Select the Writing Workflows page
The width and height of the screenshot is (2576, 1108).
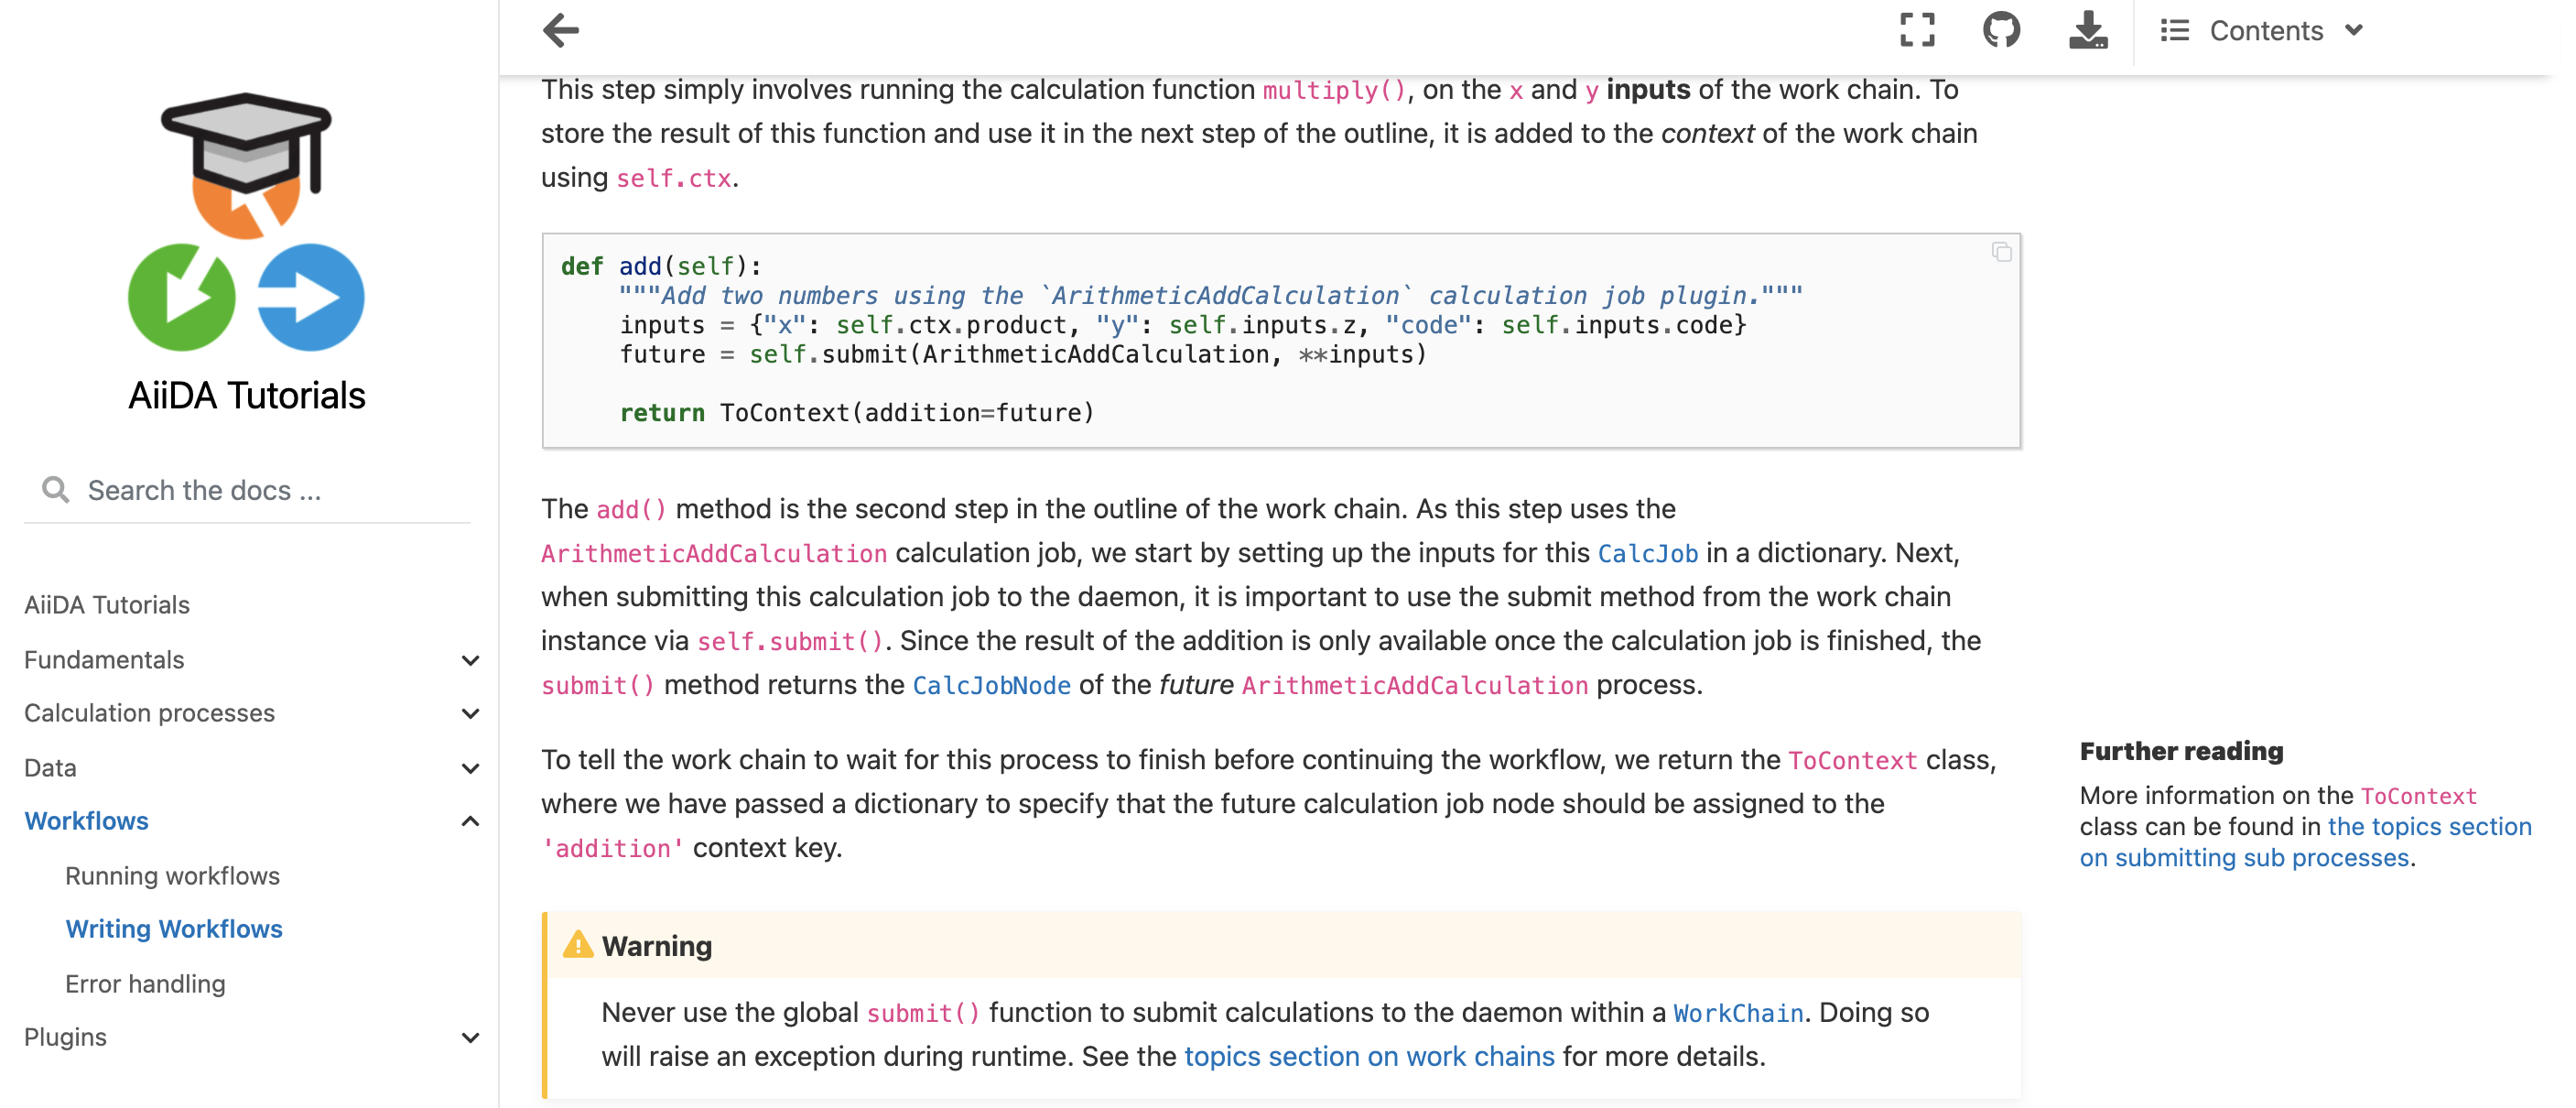coord(174,929)
